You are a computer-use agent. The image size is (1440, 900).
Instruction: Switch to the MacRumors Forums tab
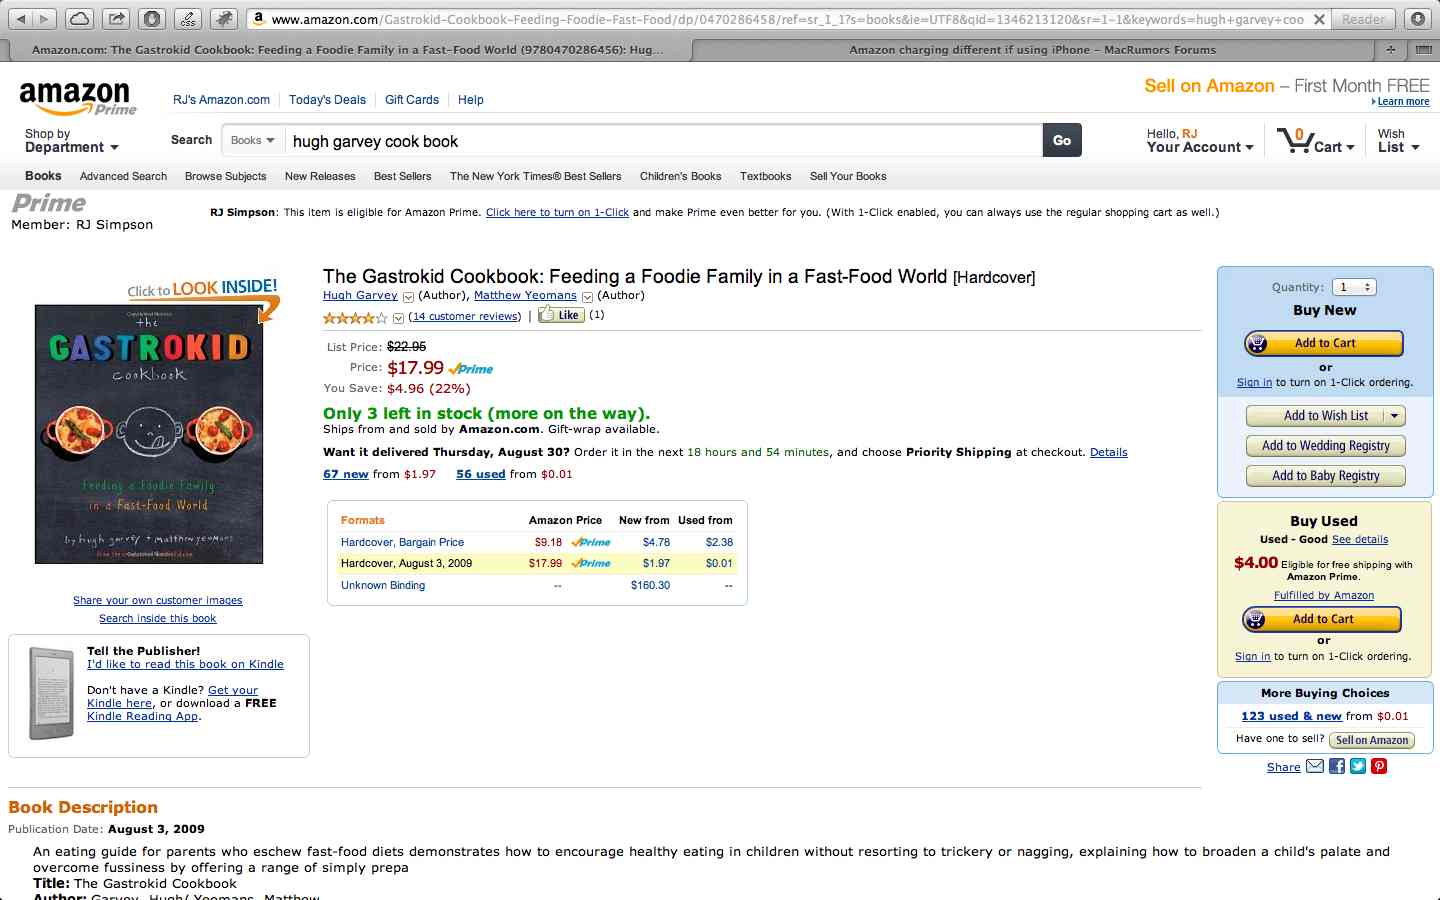click(1032, 49)
